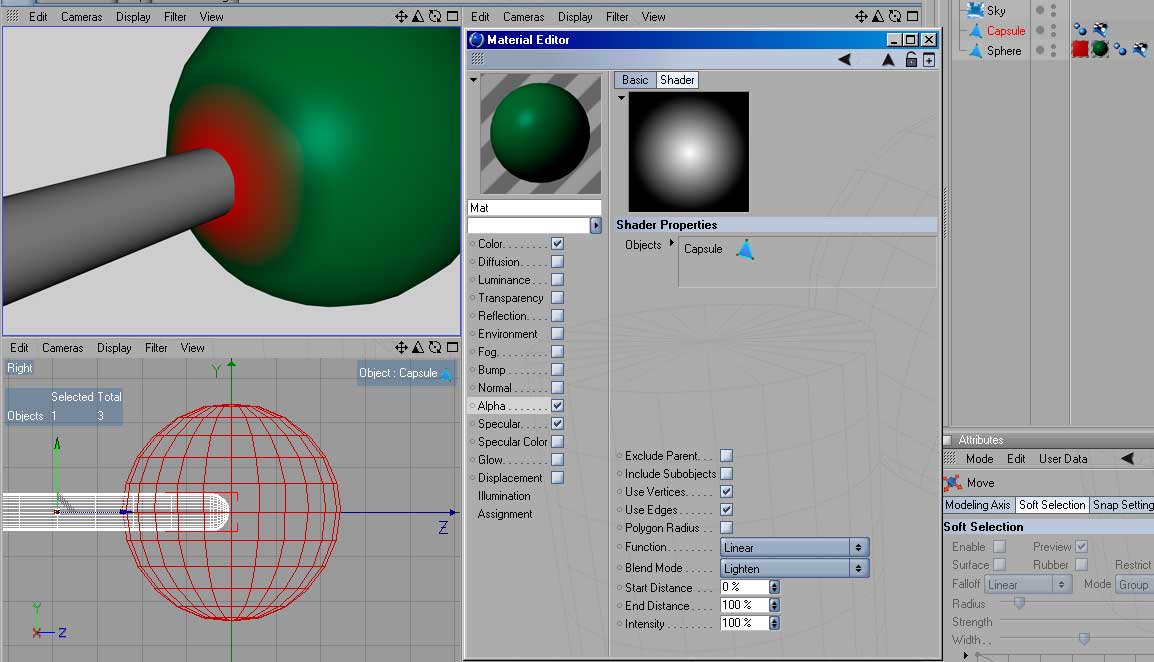Switch to Basic tab in Material Editor

634,80
